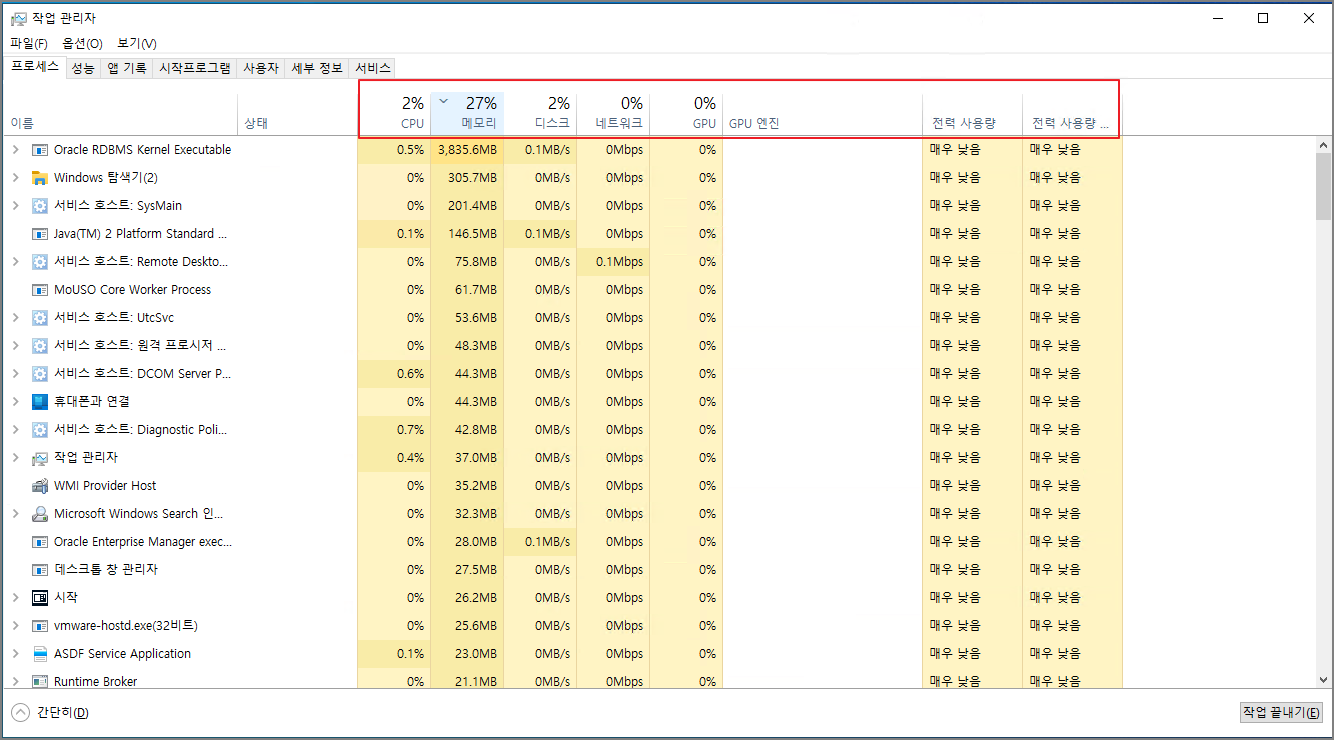Open the 파일(F) menu

coord(29,44)
